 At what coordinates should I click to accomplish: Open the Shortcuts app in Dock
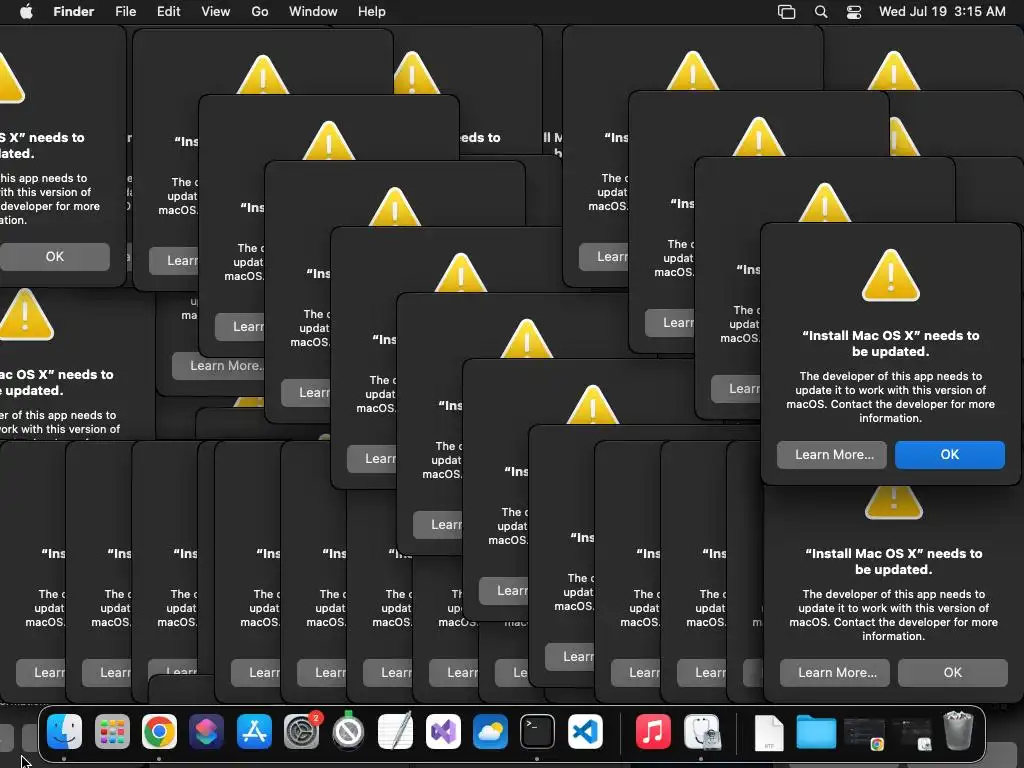tap(206, 731)
